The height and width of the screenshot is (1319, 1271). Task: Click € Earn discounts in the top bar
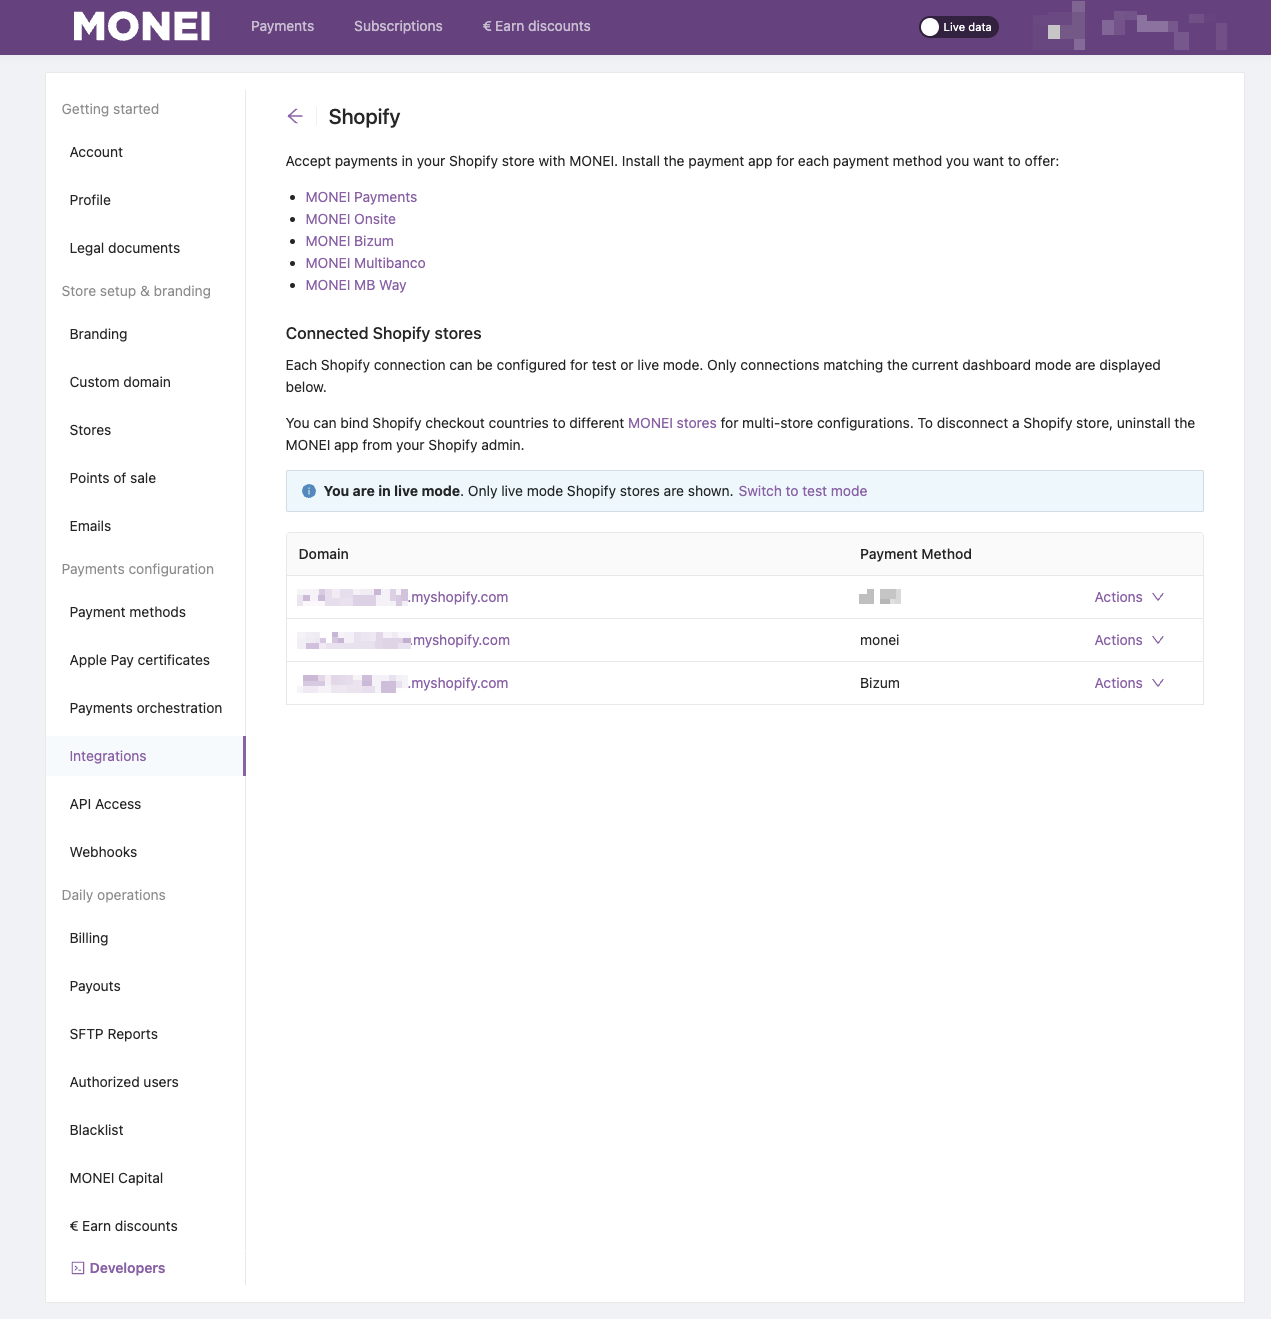point(536,26)
